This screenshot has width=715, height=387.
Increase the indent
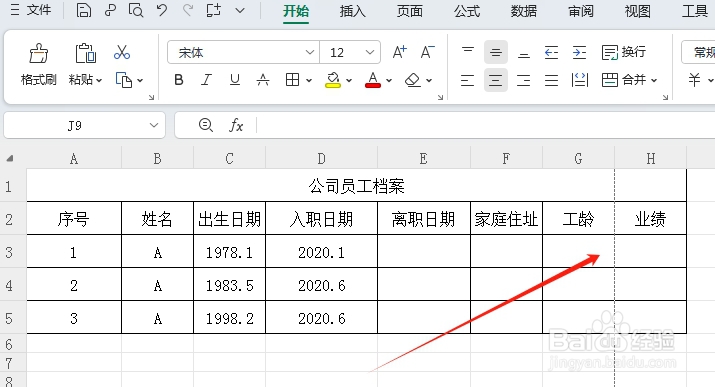click(580, 52)
